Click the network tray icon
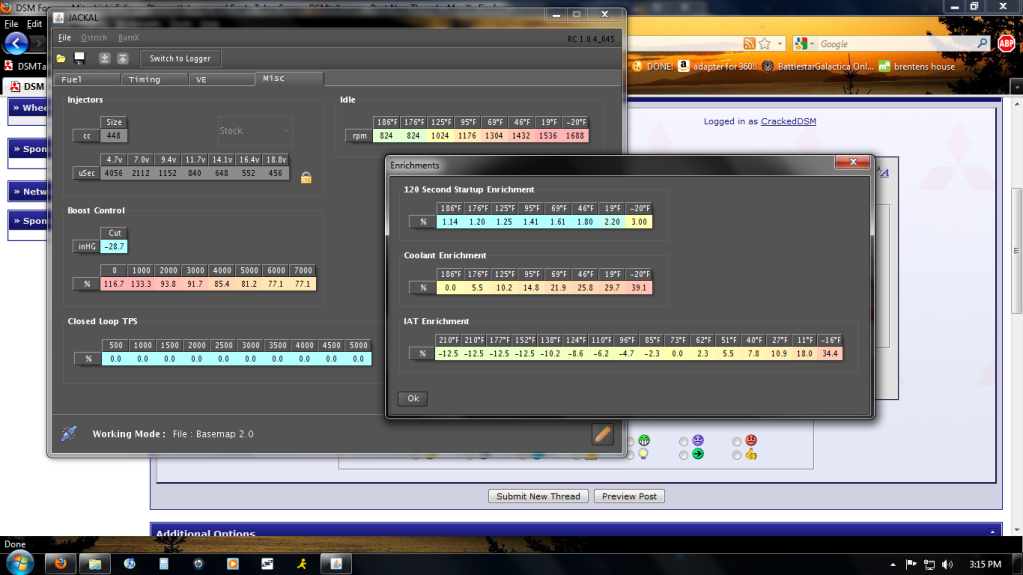This screenshot has height=575, width=1023. (x=930, y=565)
